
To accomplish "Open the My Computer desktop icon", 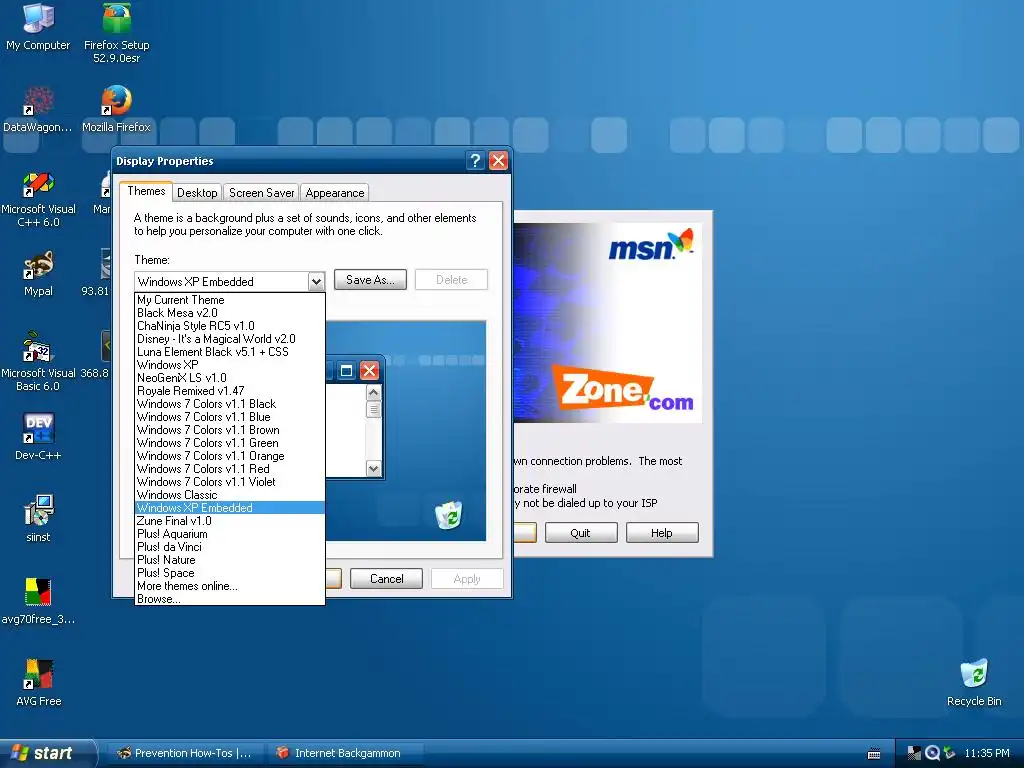I will 38,27.
